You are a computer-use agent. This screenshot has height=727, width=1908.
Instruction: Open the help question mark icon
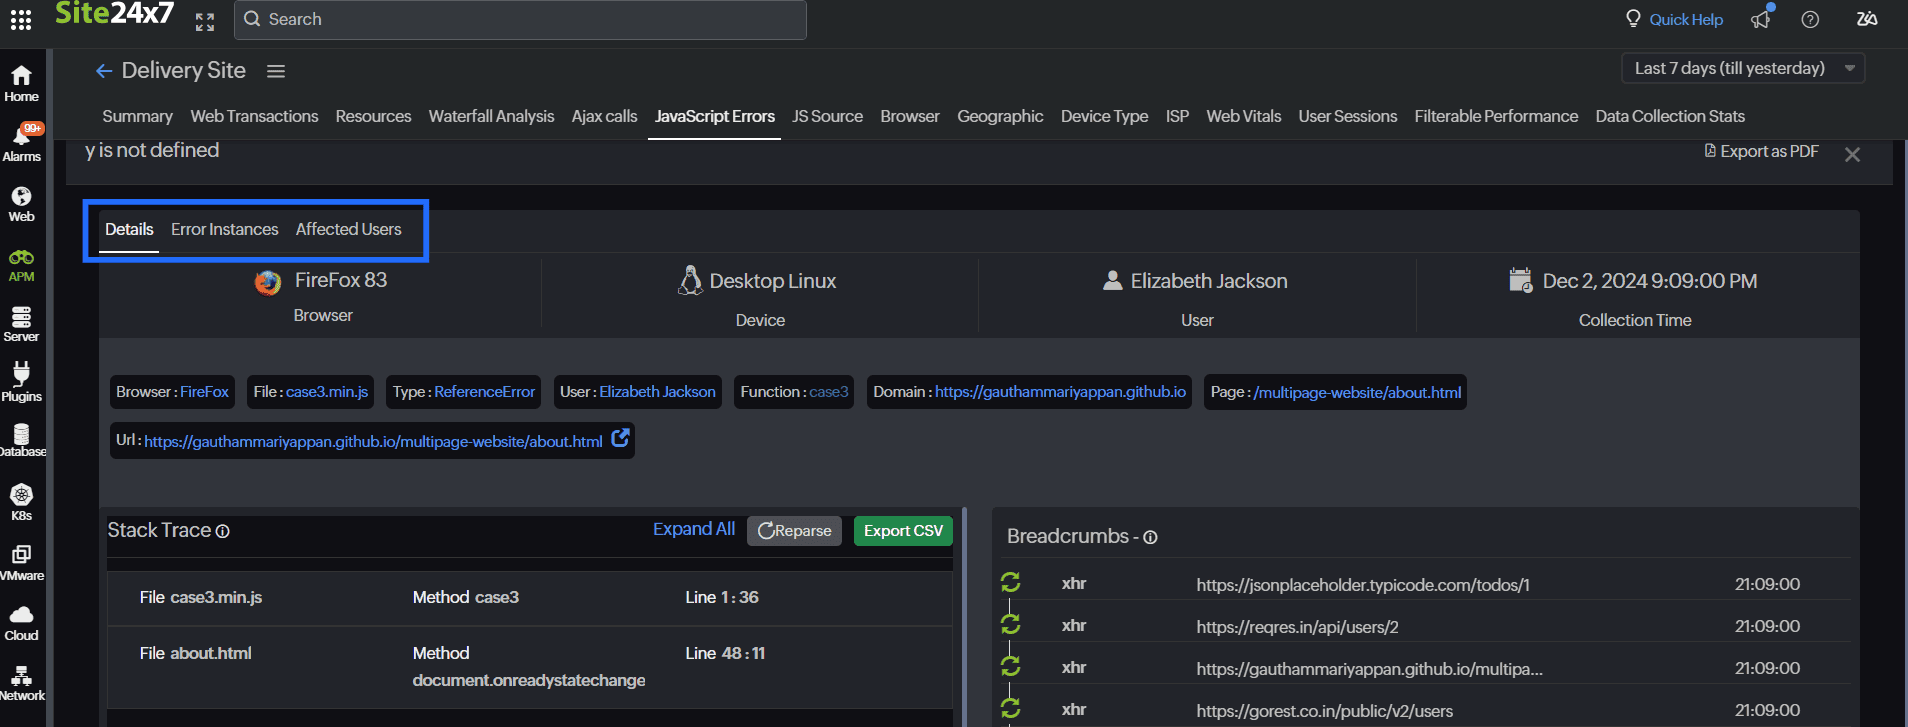pos(1810,19)
